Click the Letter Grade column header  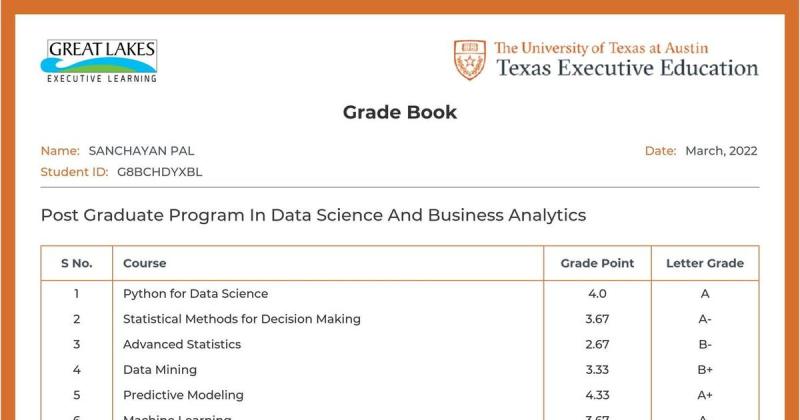705,263
